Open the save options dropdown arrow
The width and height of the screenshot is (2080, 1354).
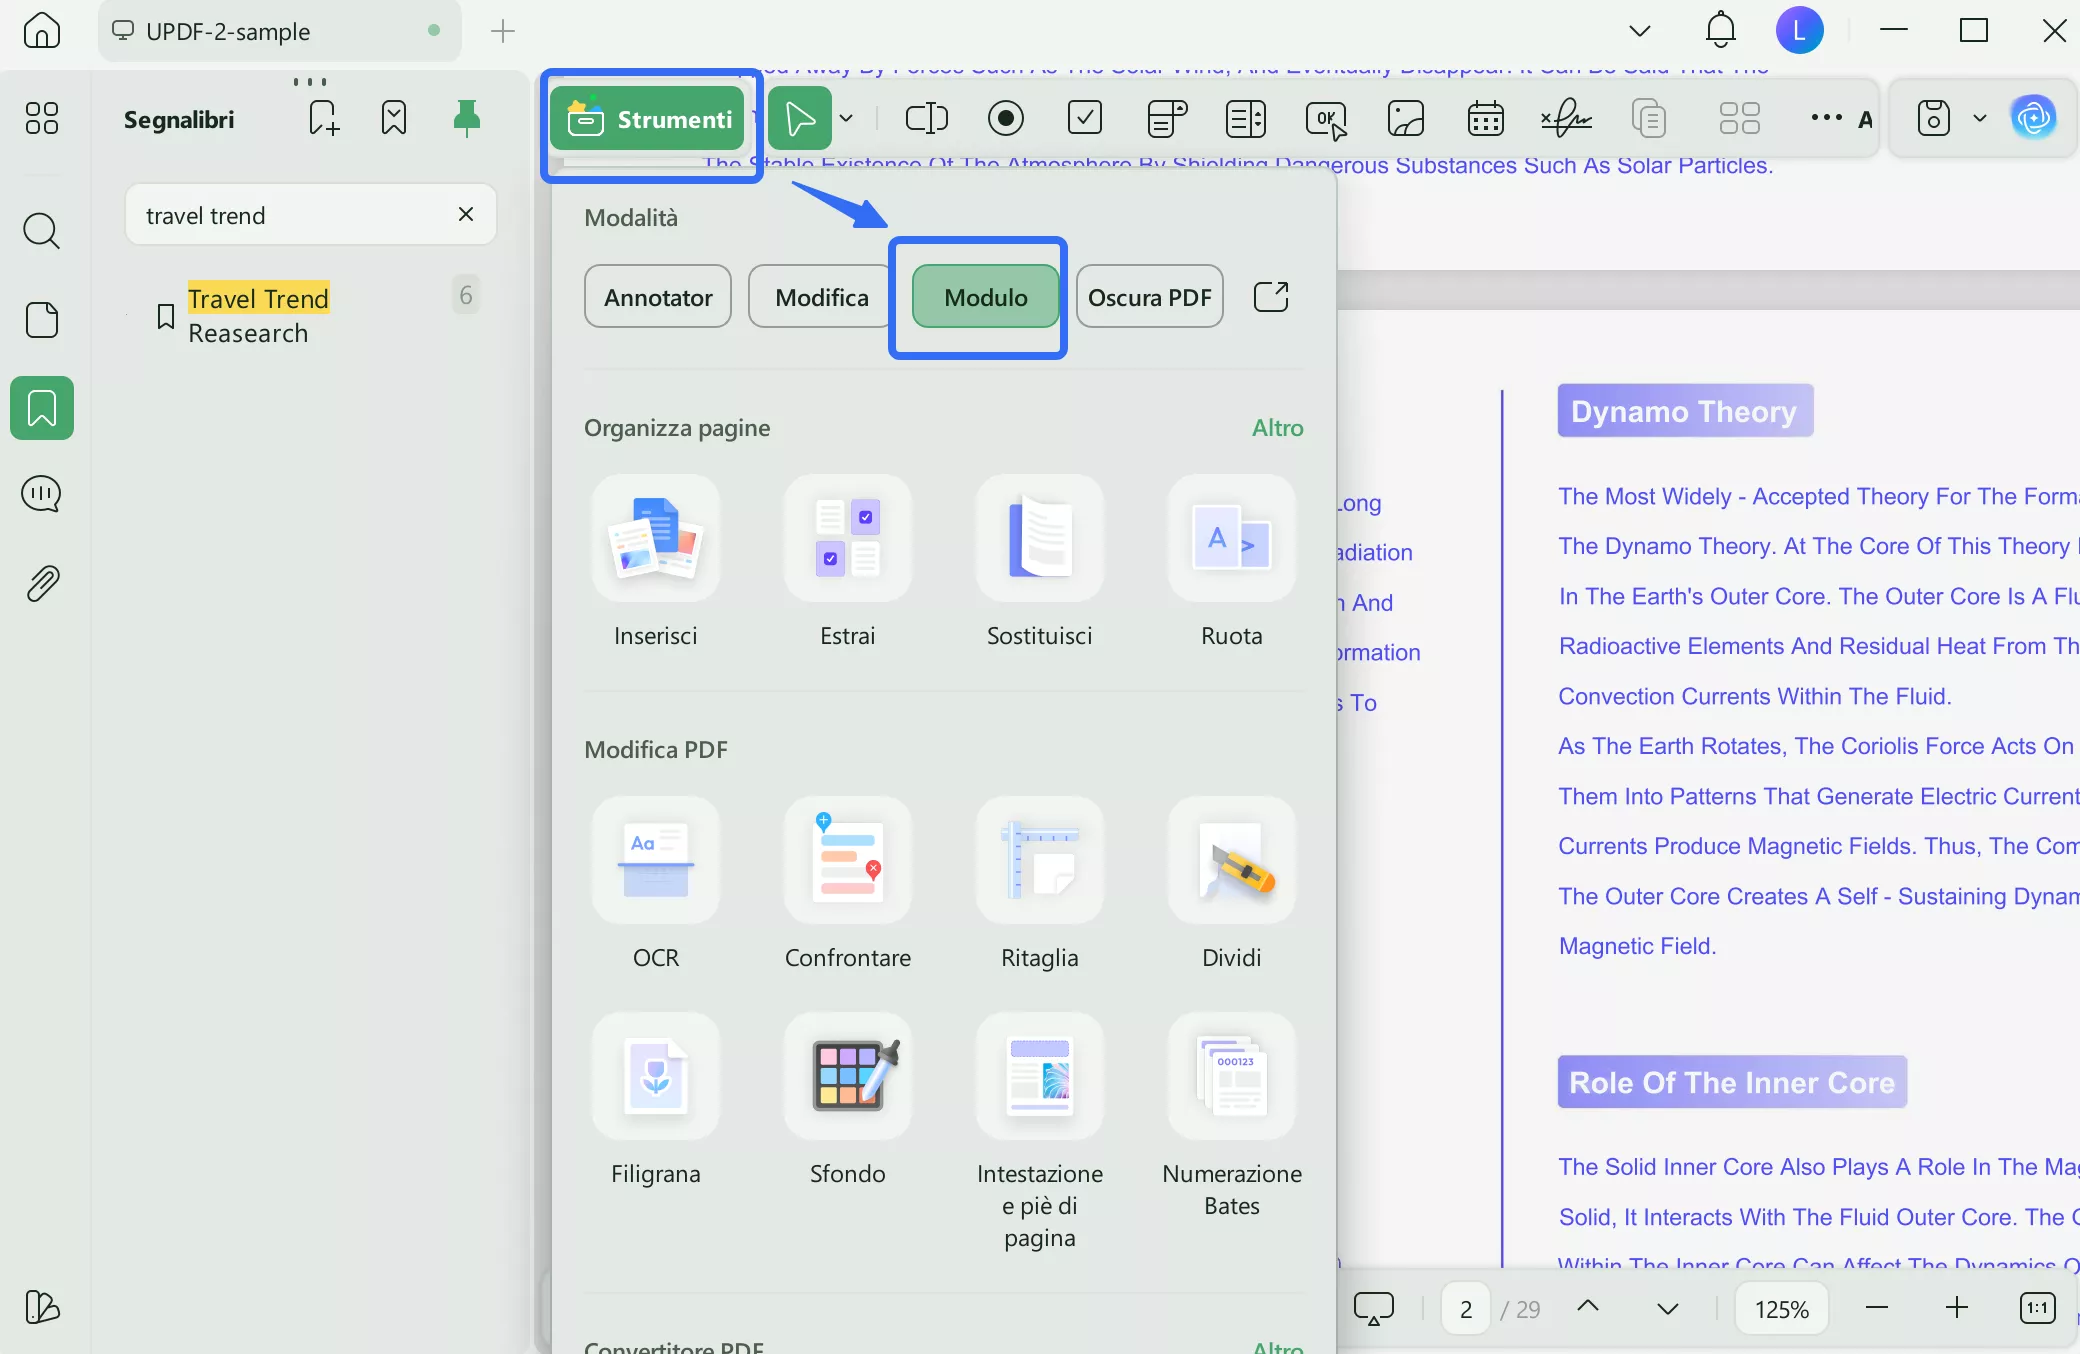tap(1979, 118)
